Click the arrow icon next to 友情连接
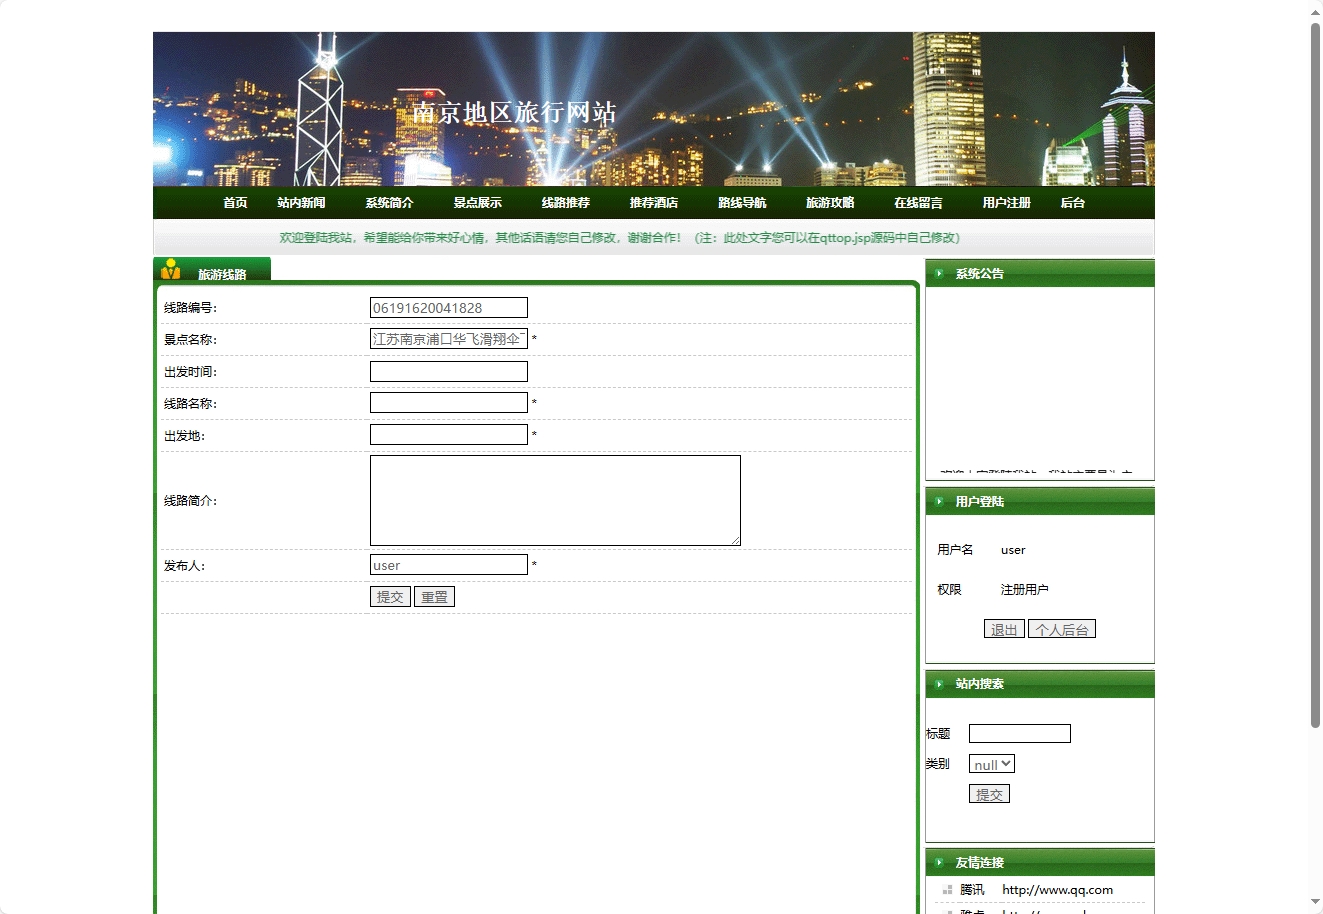The image size is (1323, 914). click(939, 862)
